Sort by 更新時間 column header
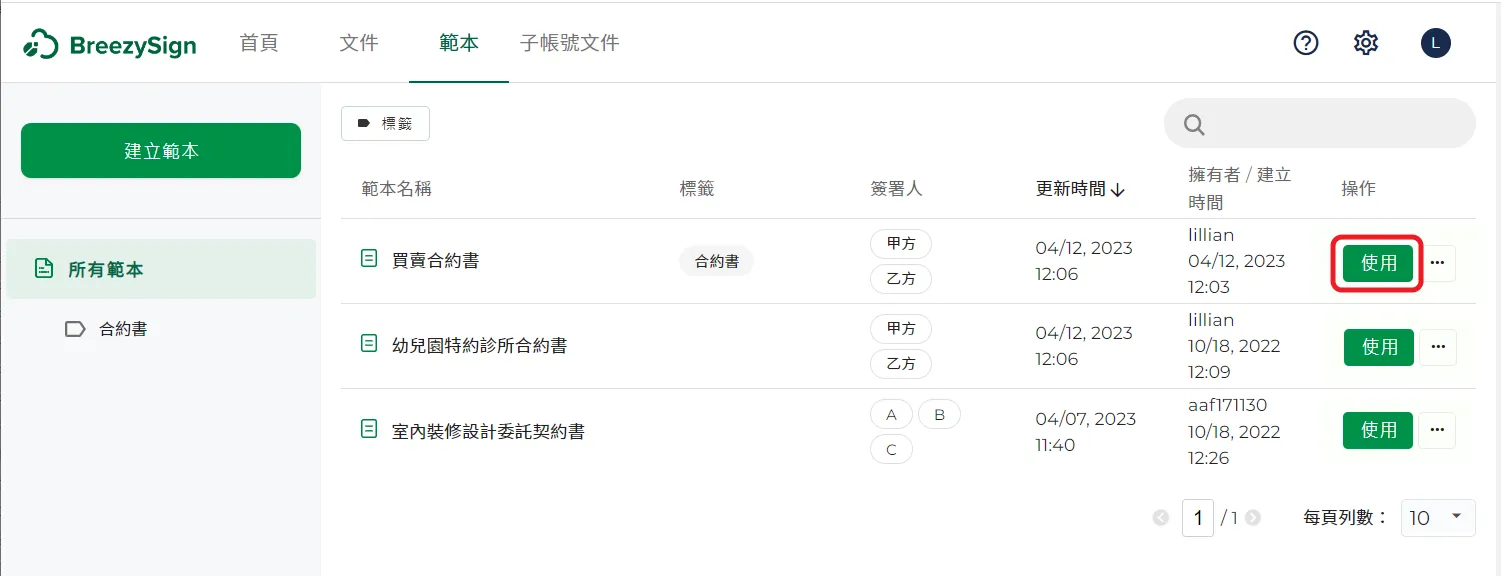 coord(1080,189)
